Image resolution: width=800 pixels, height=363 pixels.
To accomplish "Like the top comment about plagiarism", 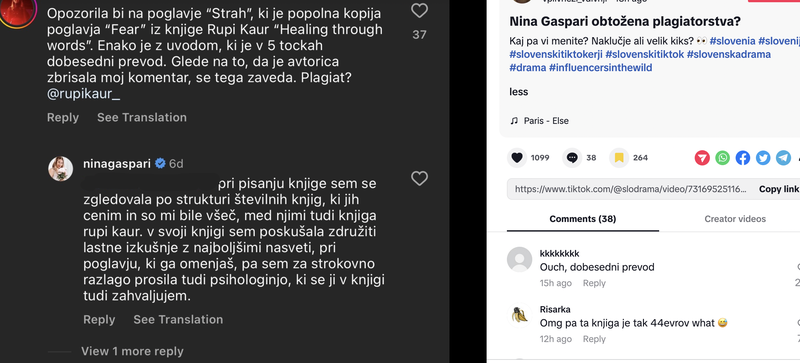I will tap(419, 10).
